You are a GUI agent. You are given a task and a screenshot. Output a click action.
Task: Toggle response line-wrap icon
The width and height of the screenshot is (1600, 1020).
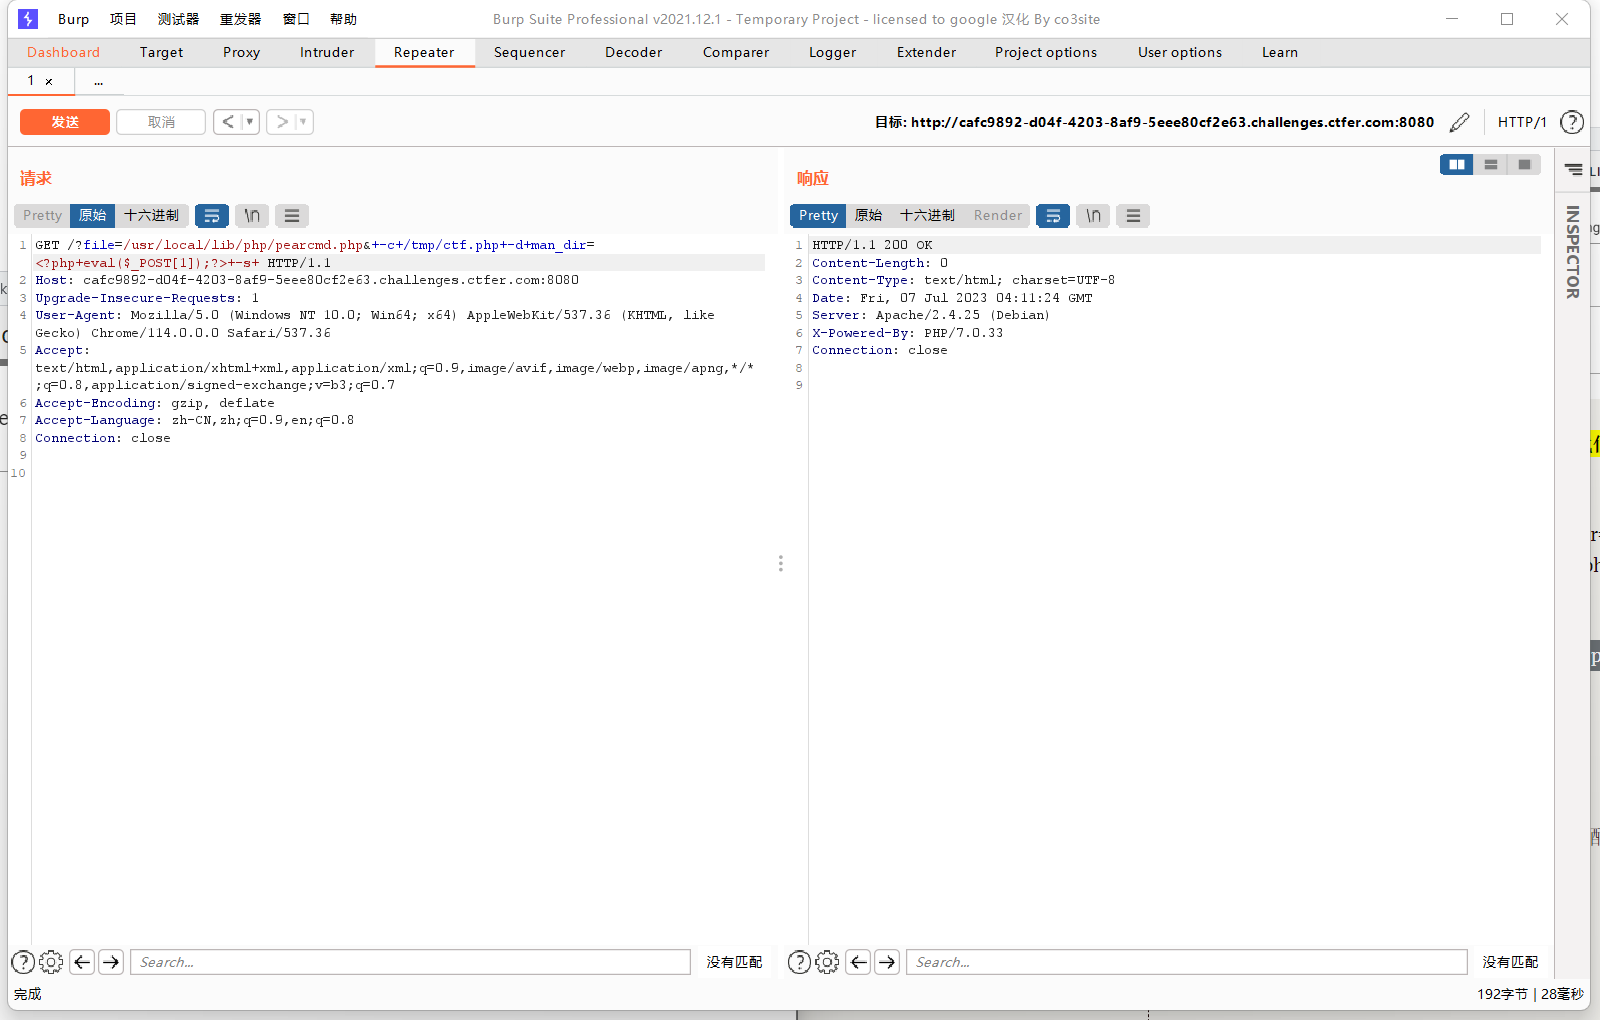pyautogui.click(x=1053, y=215)
